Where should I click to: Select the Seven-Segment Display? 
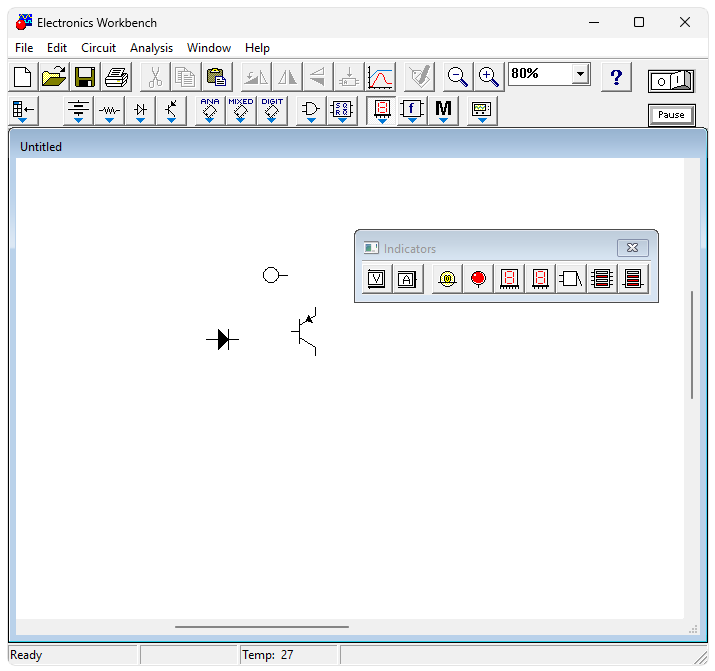[509, 279]
